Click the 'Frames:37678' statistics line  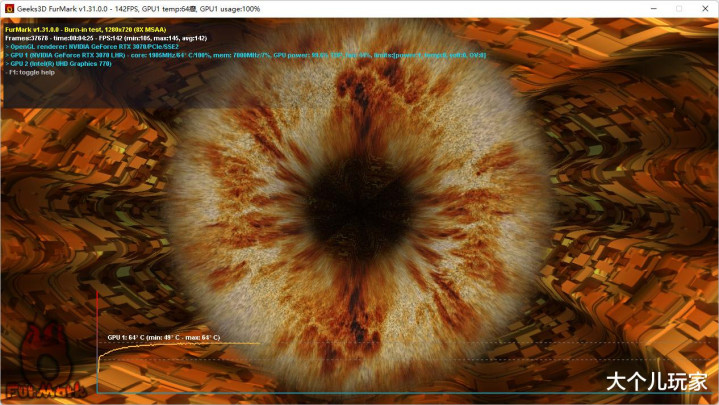tap(106, 38)
